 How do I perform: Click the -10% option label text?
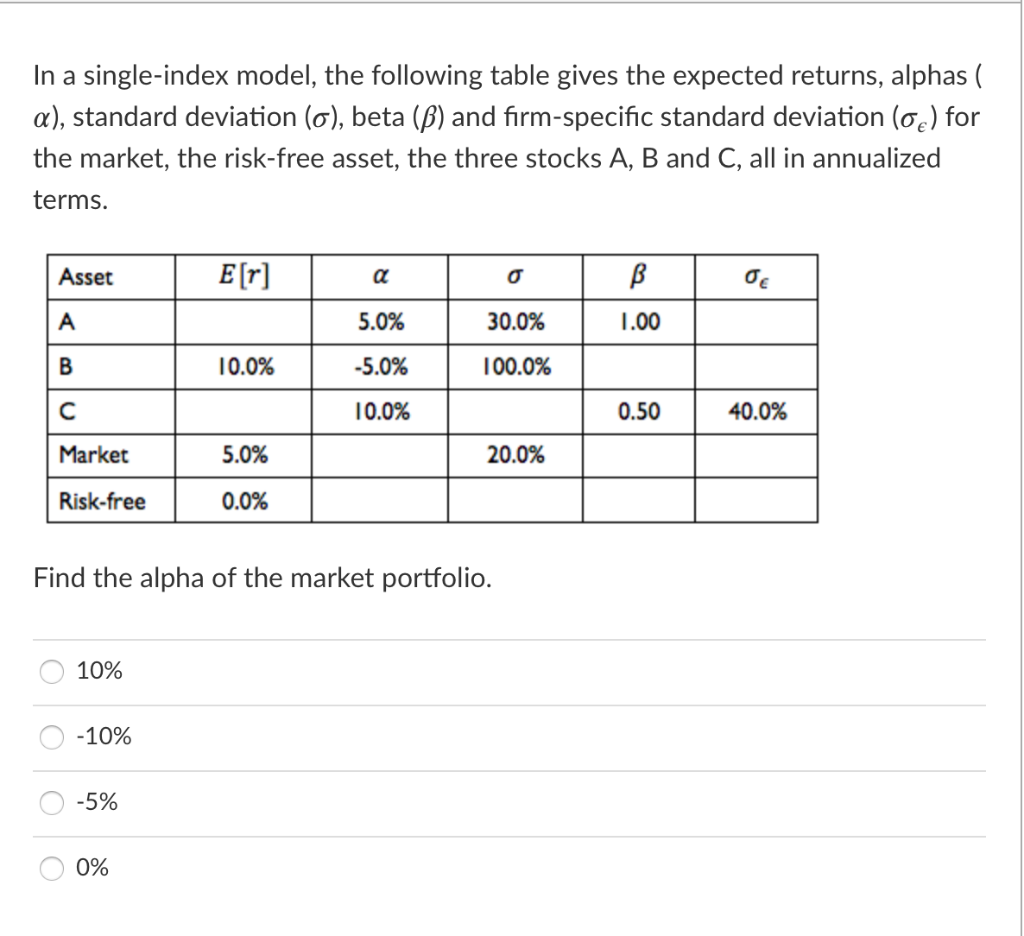click(105, 737)
